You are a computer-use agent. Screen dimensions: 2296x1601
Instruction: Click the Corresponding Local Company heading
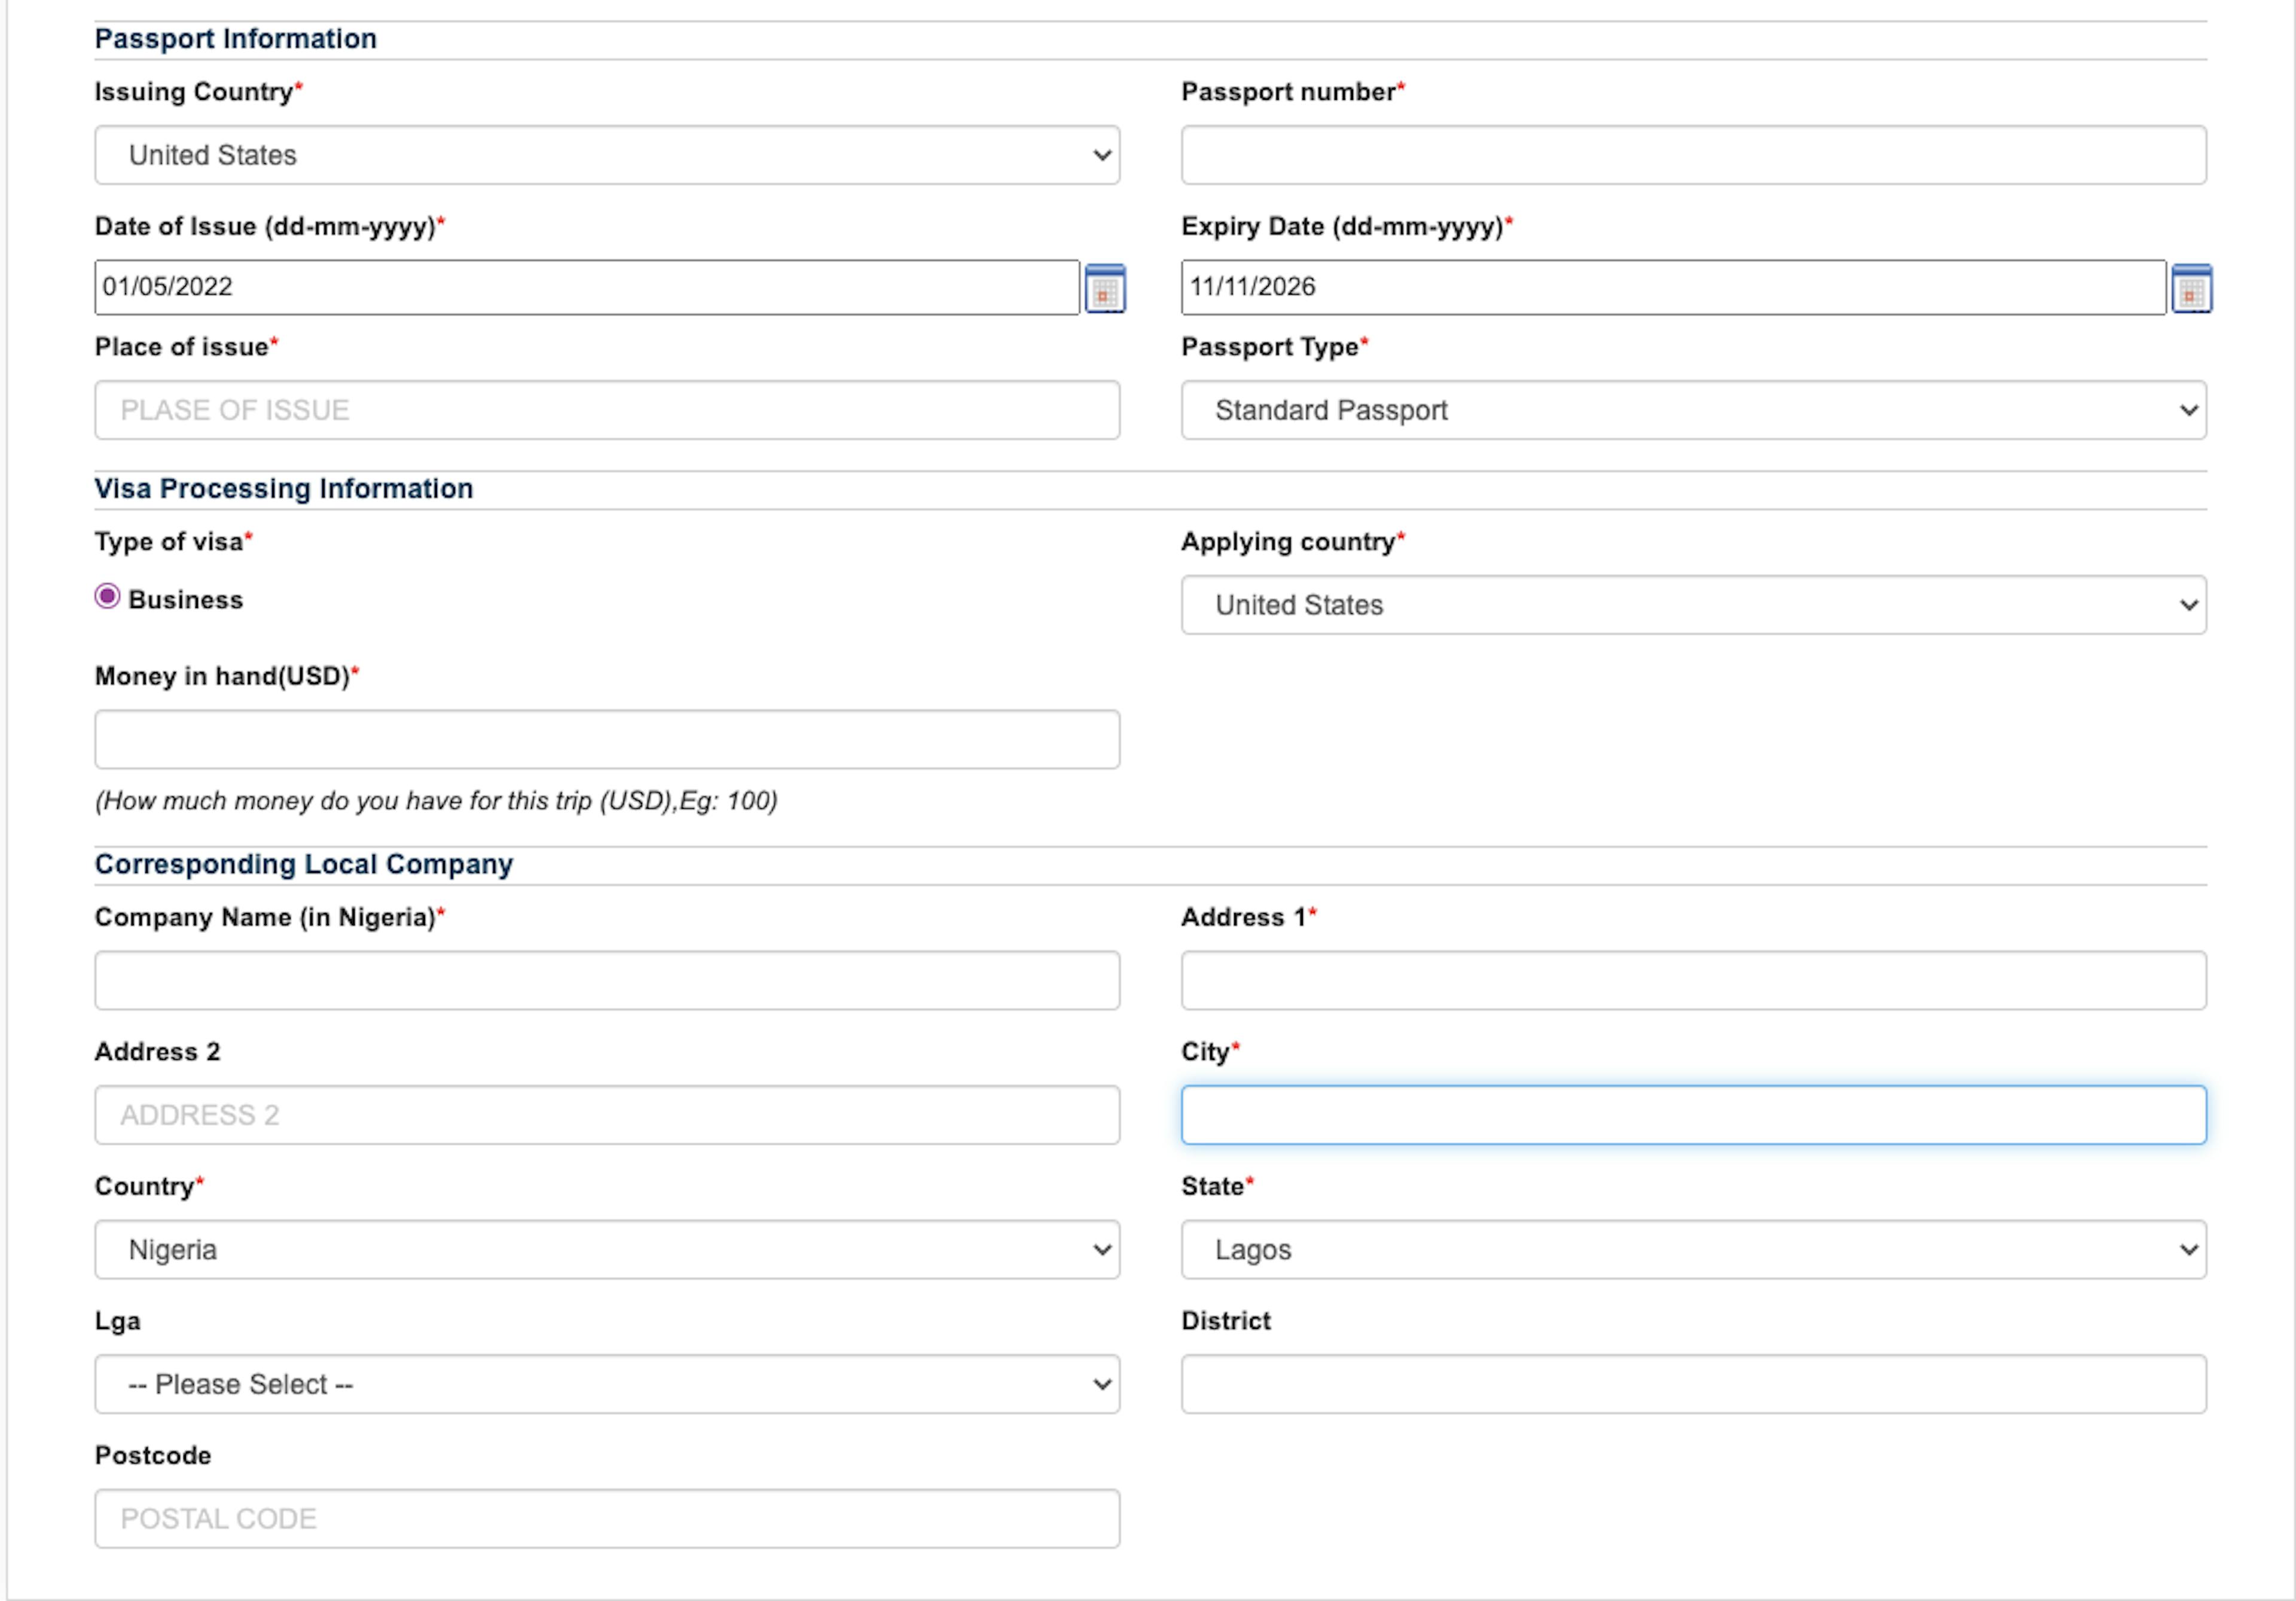click(x=304, y=864)
